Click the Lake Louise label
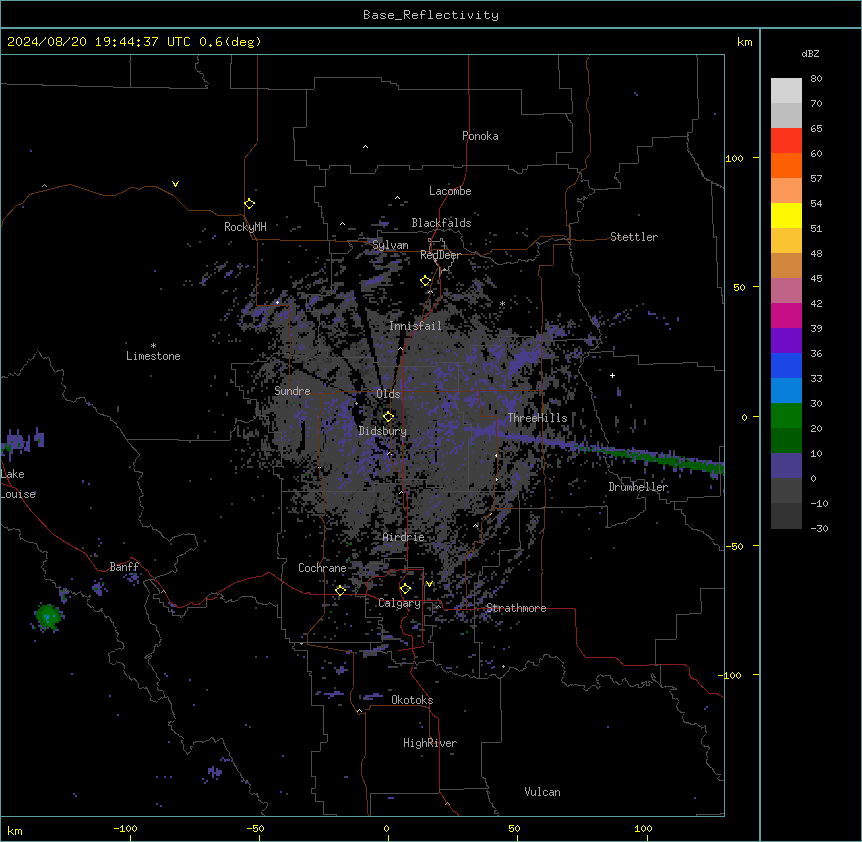This screenshot has width=862, height=842. [18, 484]
